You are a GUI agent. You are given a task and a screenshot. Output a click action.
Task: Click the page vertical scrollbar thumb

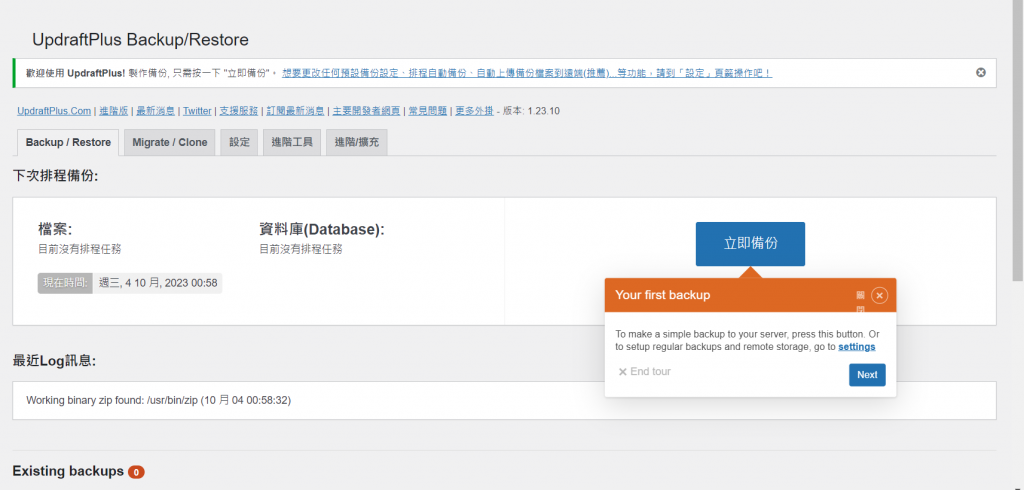tap(1018, 140)
